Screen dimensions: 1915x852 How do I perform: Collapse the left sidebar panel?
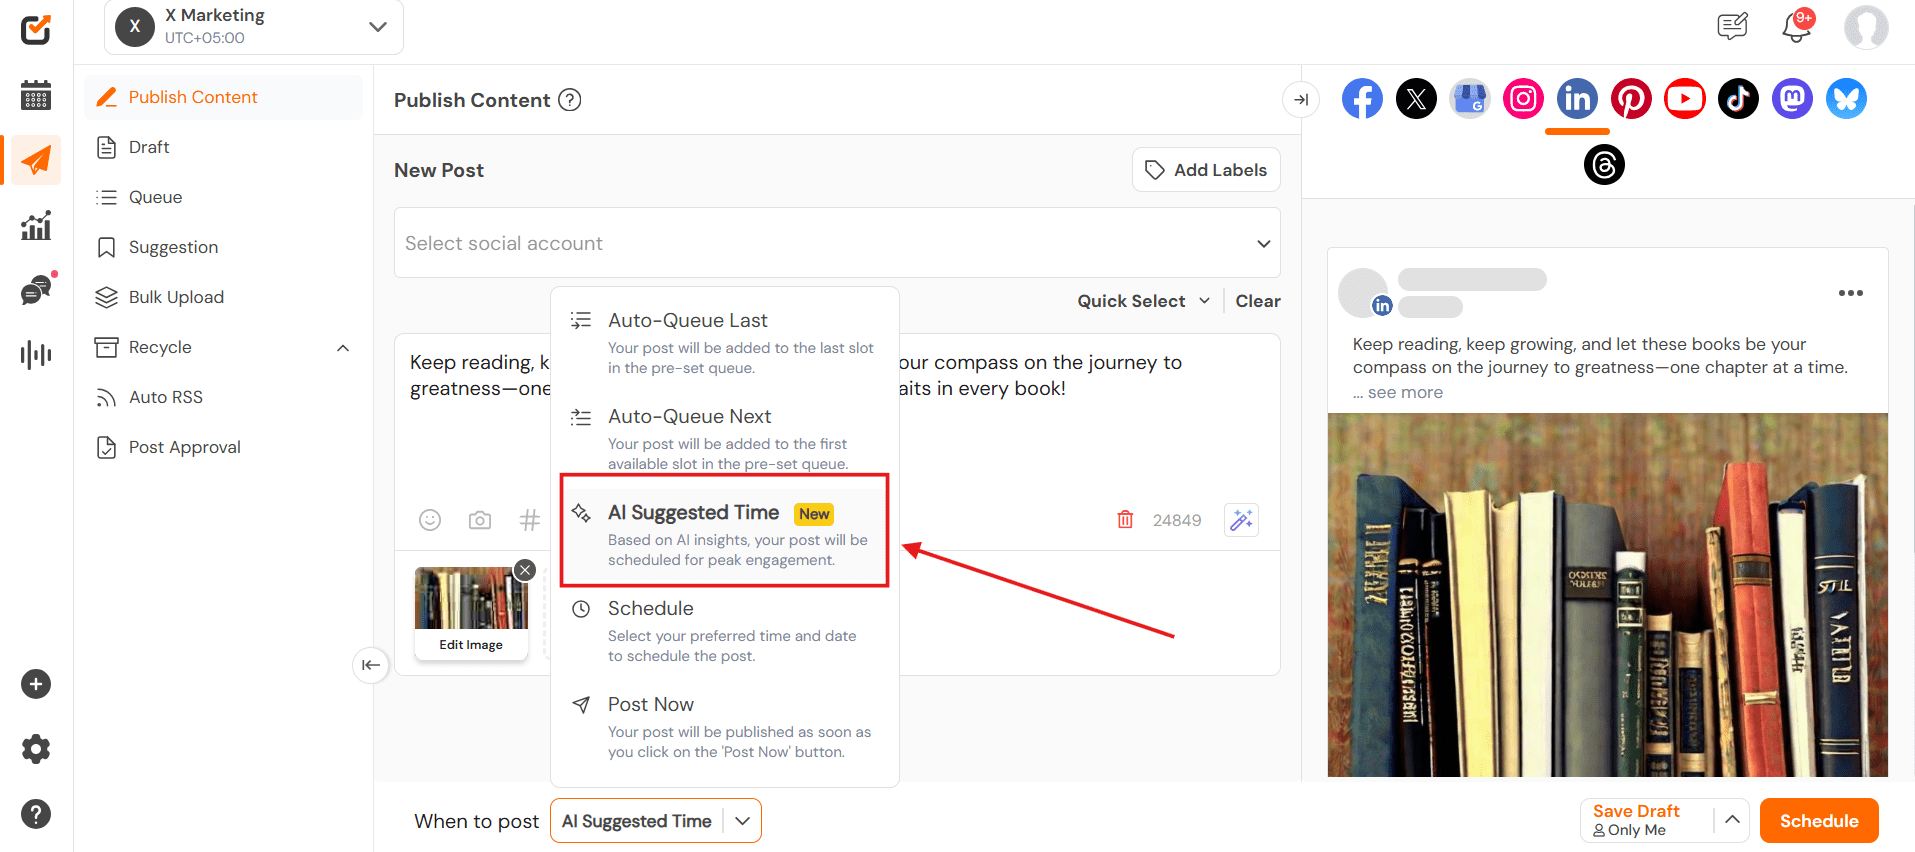371,665
